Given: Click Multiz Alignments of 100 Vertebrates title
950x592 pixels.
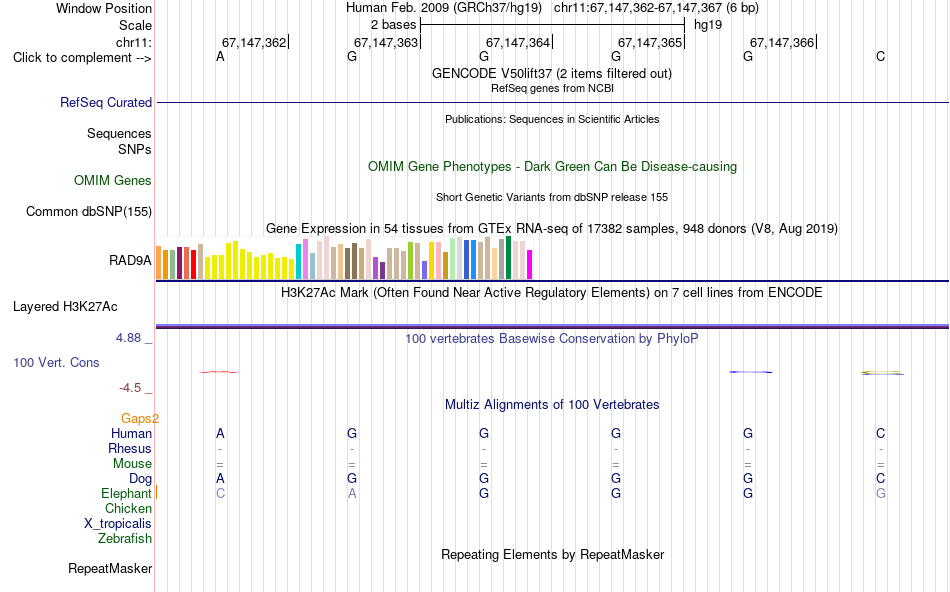Looking at the screenshot, I should pyautogui.click(x=552, y=405).
